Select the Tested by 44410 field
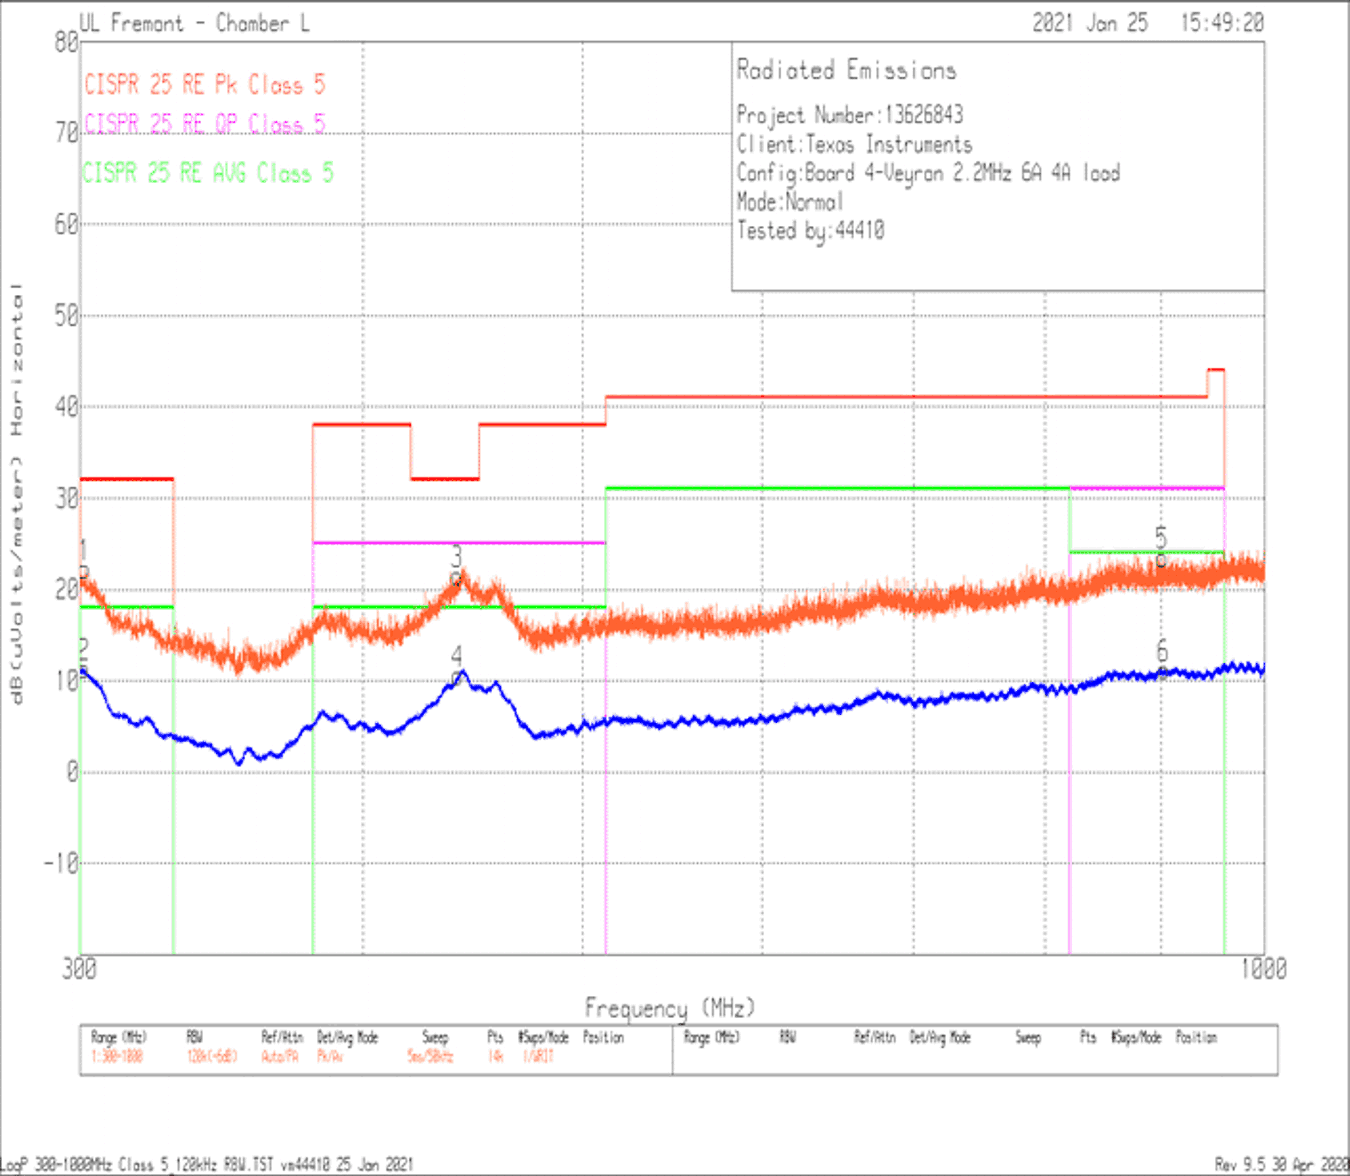 [812, 231]
